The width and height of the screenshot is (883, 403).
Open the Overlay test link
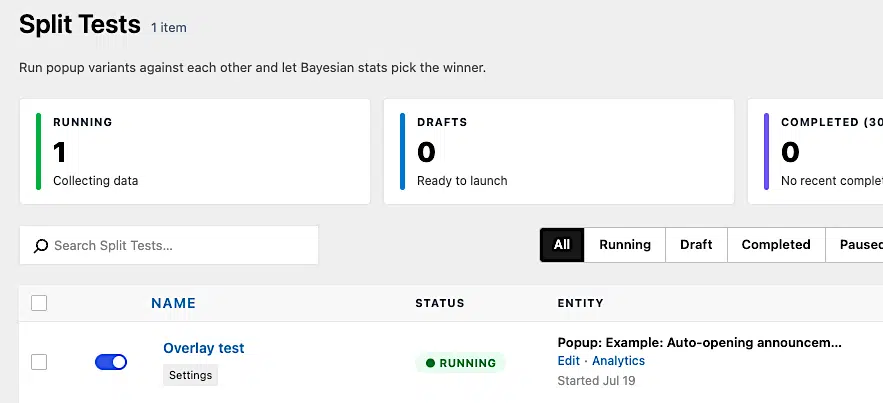(204, 348)
